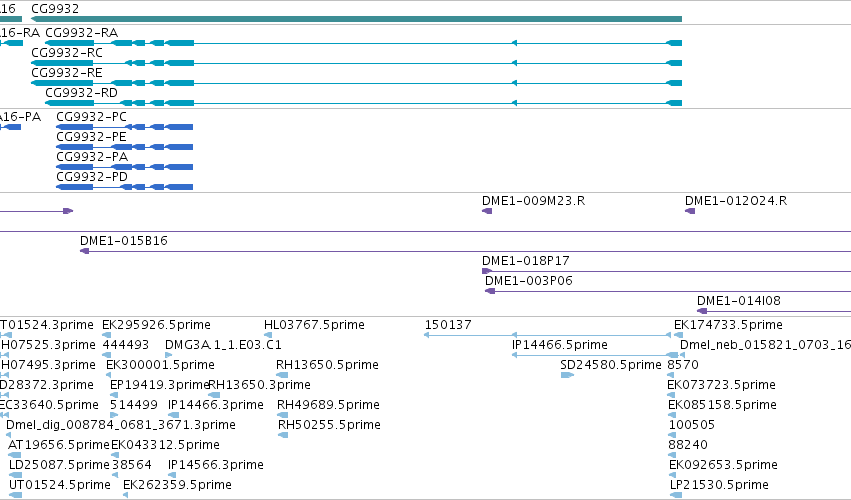Screen dimensions: 851x500
Task: Click the DME1-014I08 clone feature
Action: [x=774, y=311]
